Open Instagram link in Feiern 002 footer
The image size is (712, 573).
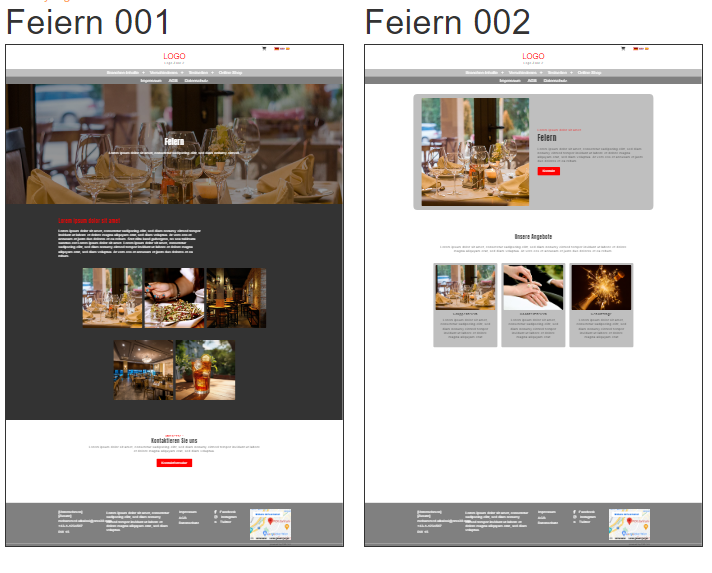(x=588, y=517)
